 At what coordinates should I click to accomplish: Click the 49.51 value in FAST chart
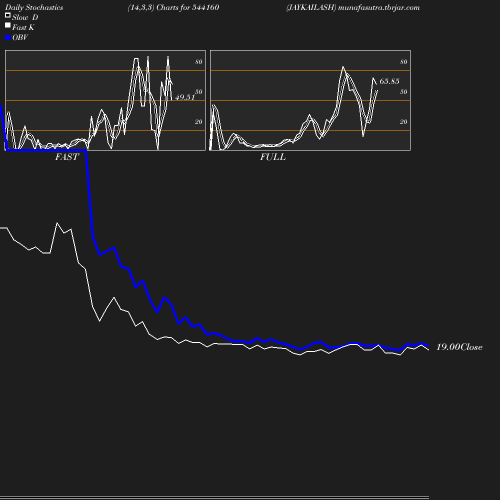click(x=185, y=97)
